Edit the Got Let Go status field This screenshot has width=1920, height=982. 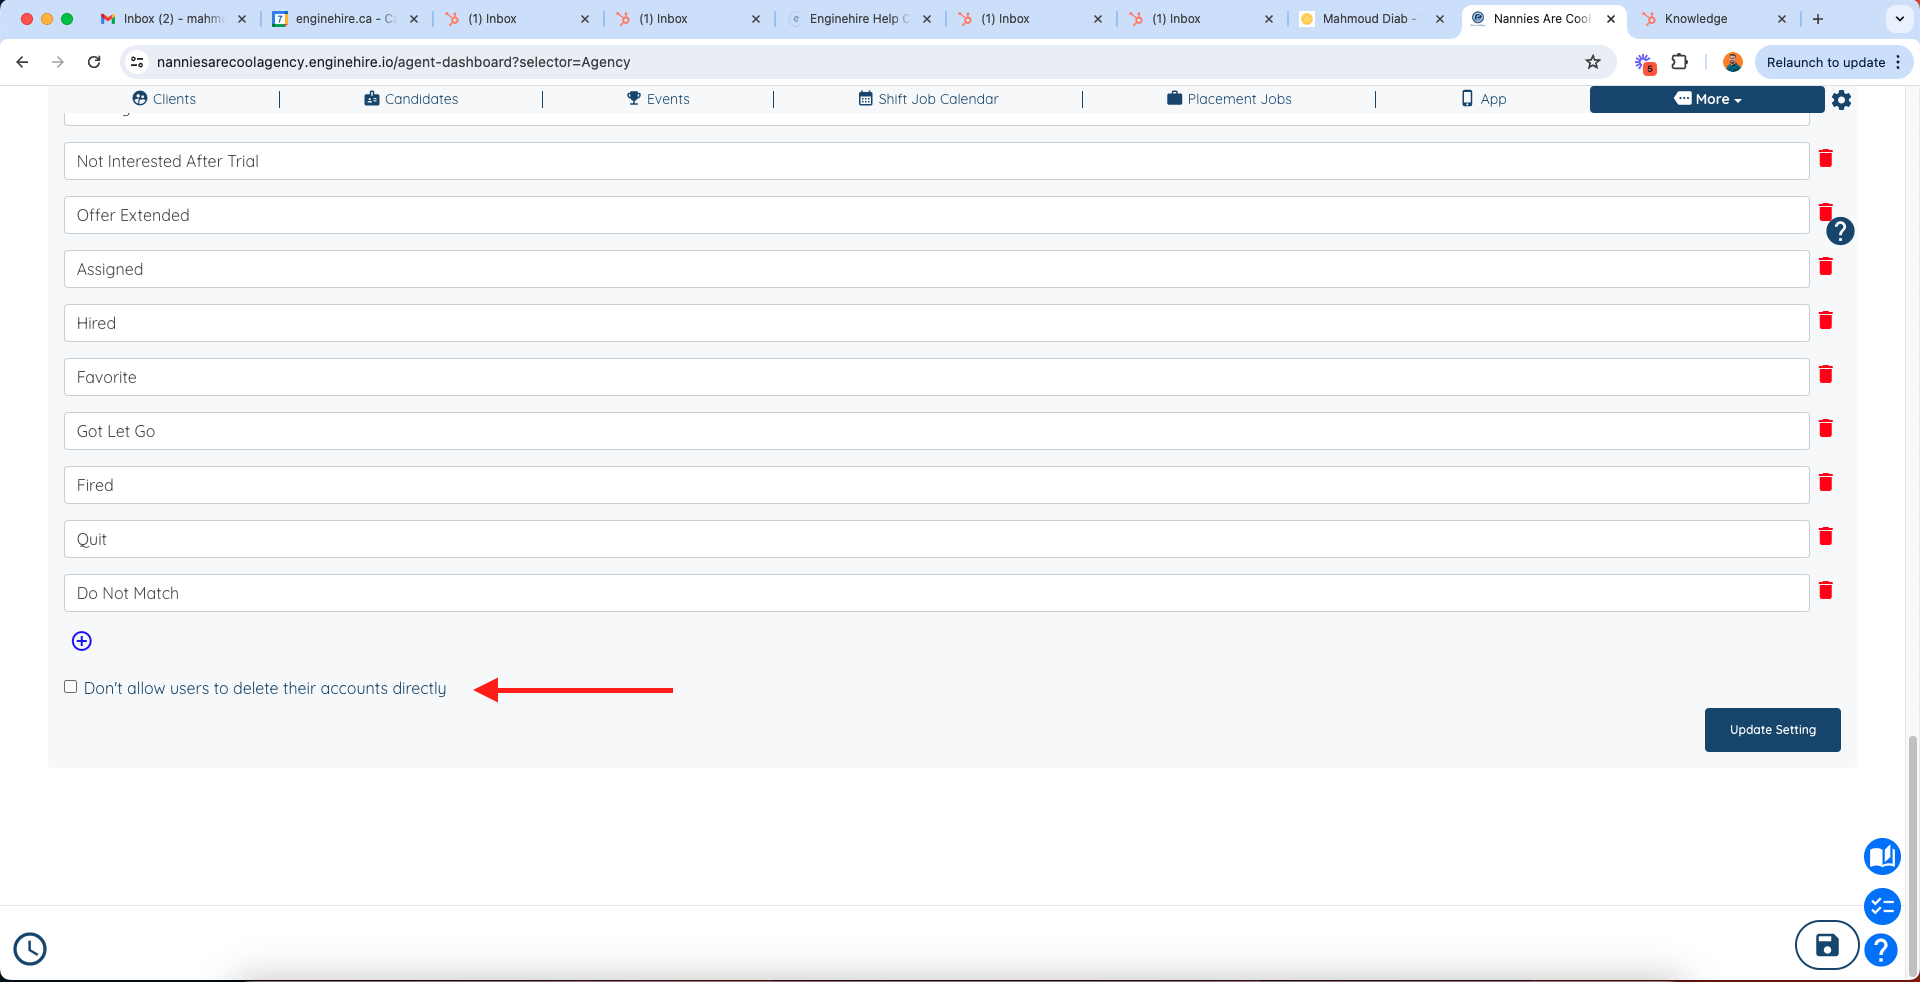tap(936, 431)
